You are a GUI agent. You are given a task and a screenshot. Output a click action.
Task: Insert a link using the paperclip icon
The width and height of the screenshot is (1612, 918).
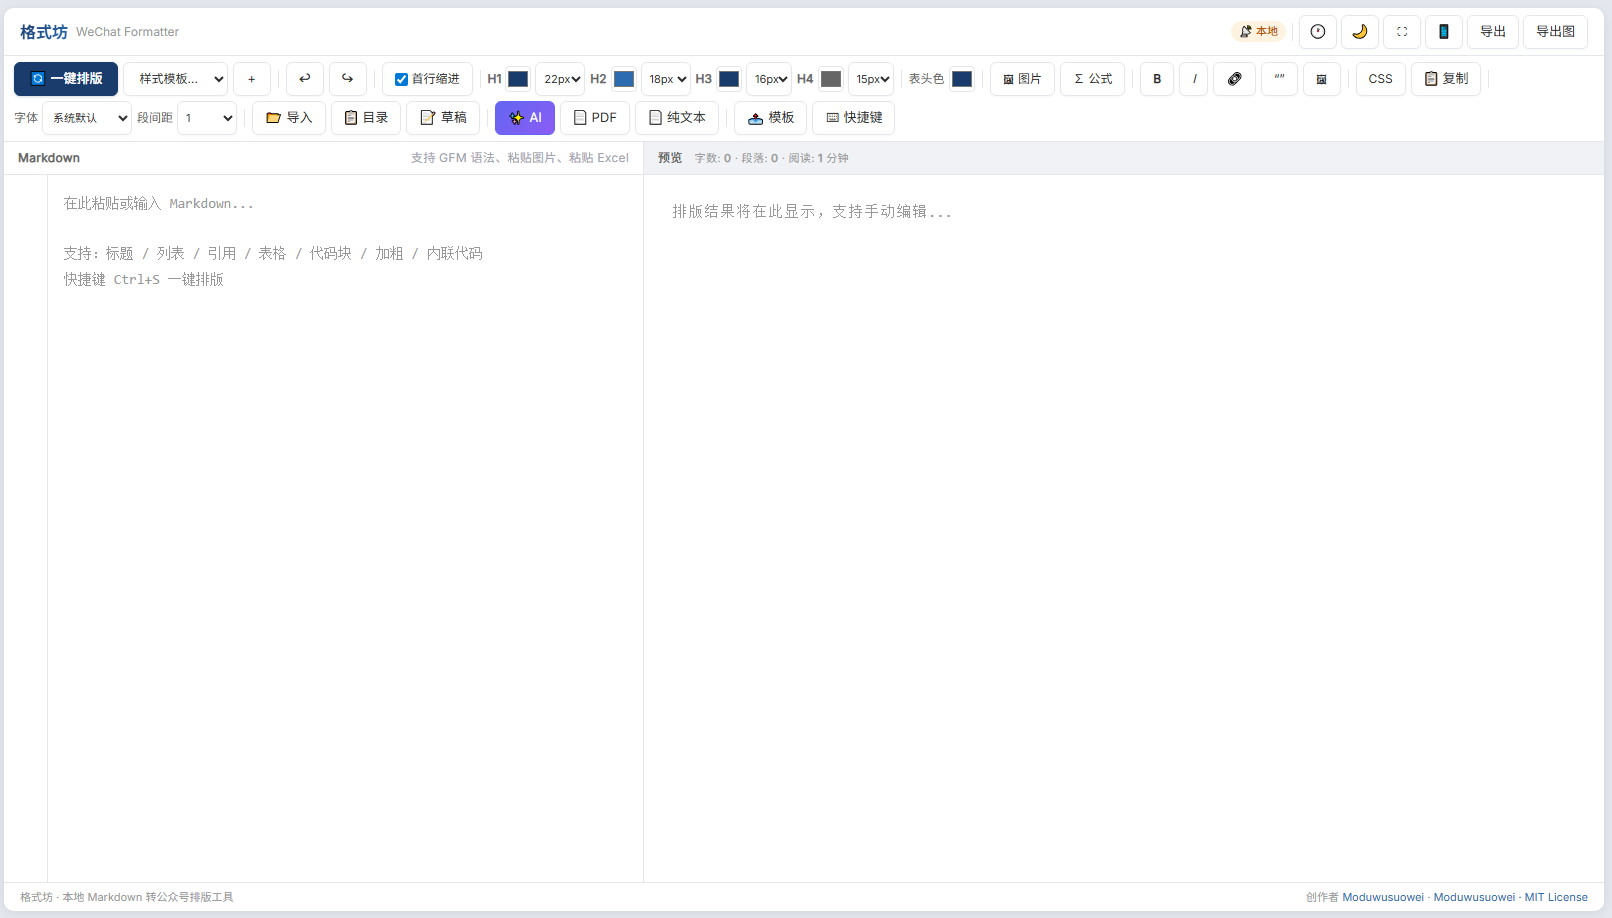coord(1235,79)
